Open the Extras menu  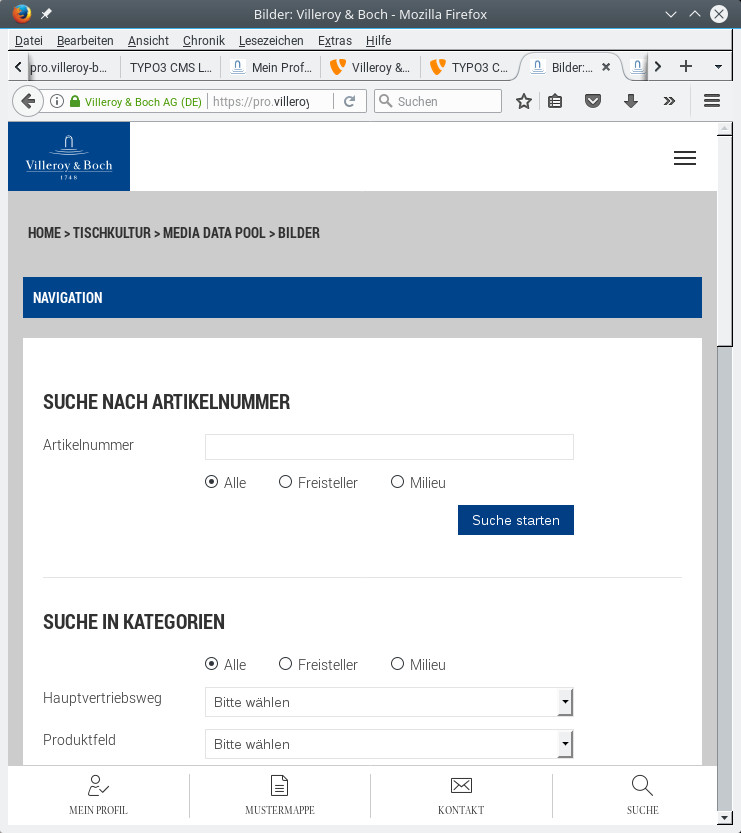(335, 40)
